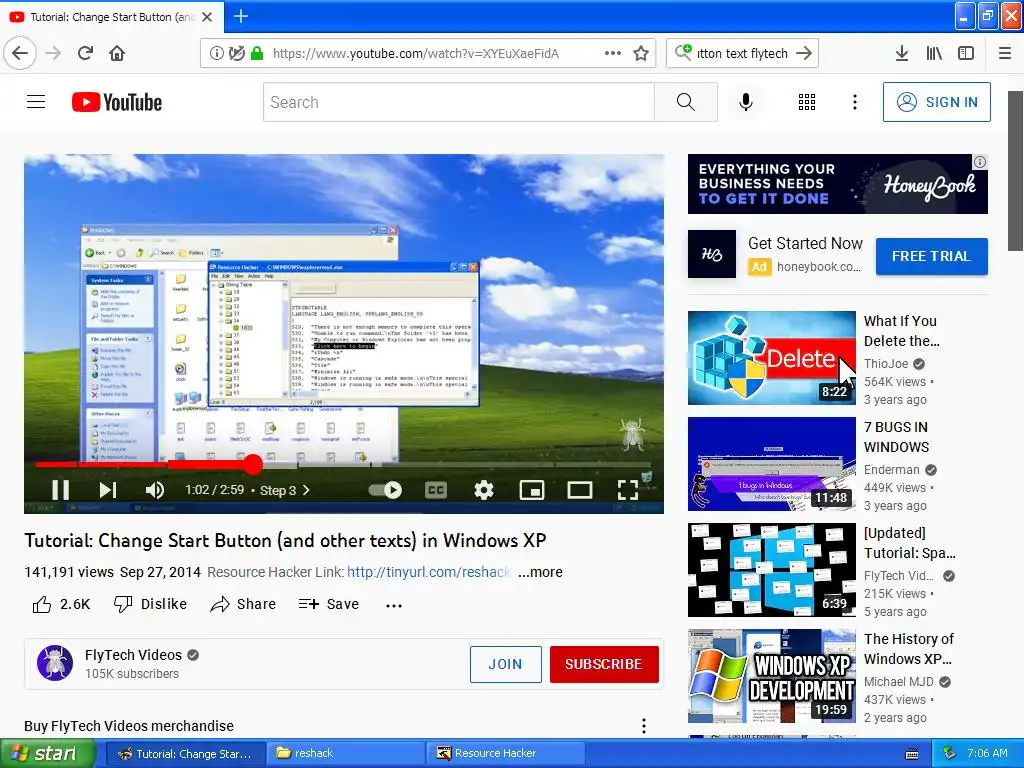Open the on-screen keyboard tray icon
This screenshot has height=768, width=1024.
[x=912, y=754]
